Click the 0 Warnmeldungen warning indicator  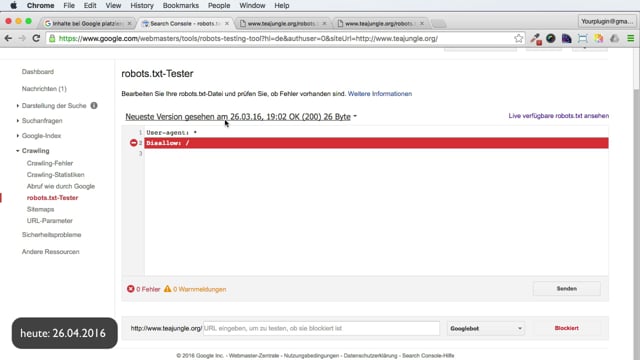click(x=195, y=289)
